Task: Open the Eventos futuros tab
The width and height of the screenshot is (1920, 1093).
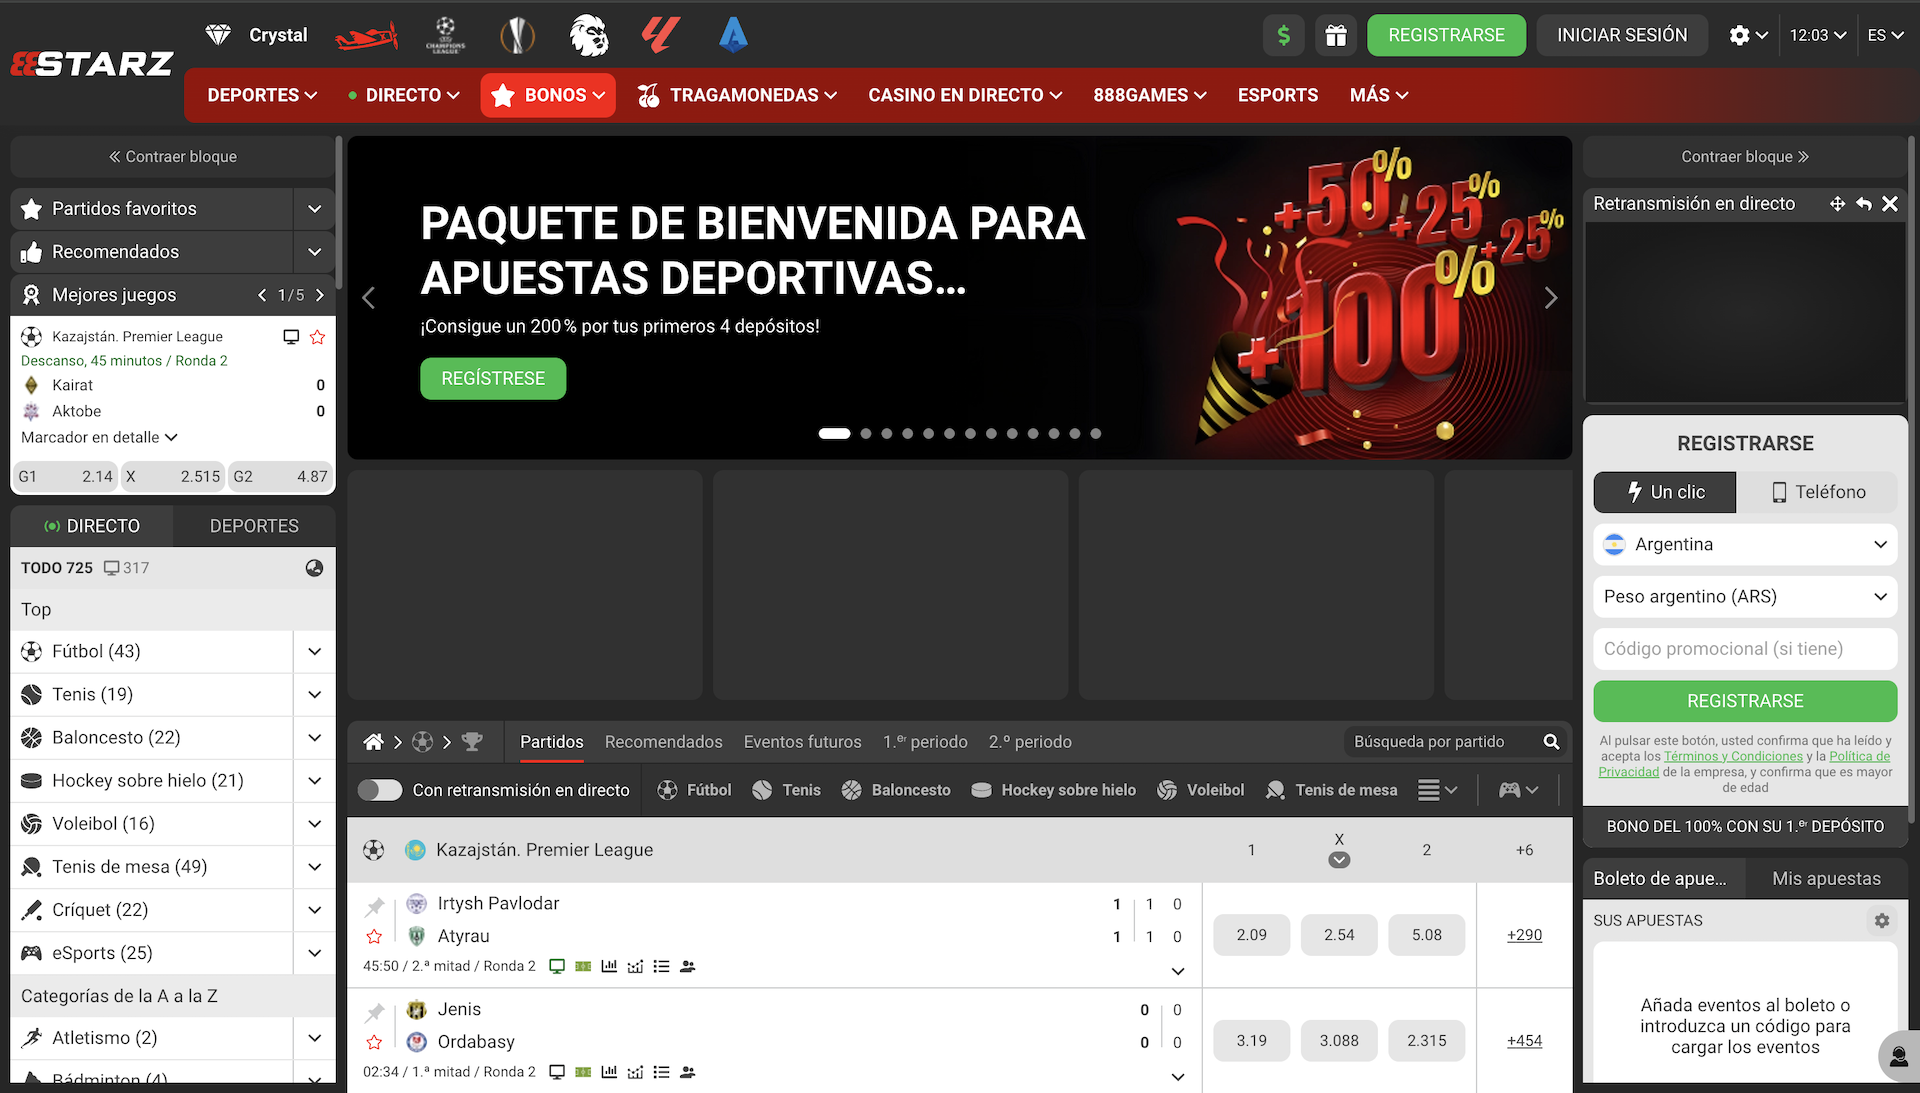Action: click(802, 742)
